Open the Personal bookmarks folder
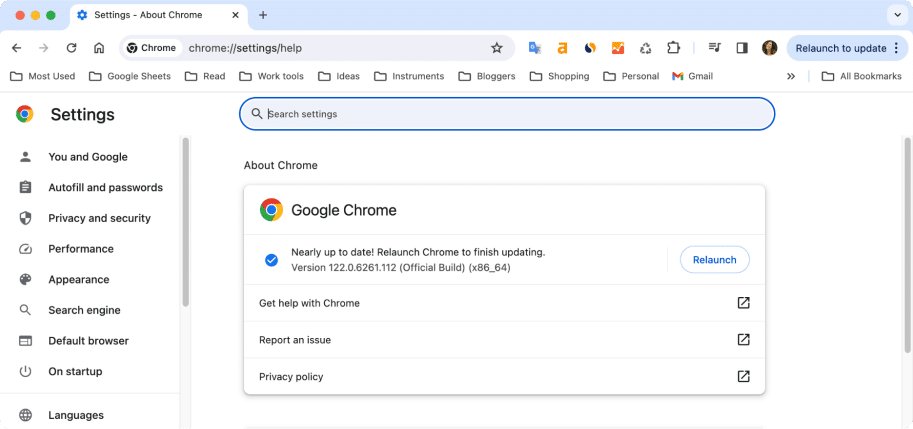The height and width of the screenshot is (429, 913). [631, 76]
